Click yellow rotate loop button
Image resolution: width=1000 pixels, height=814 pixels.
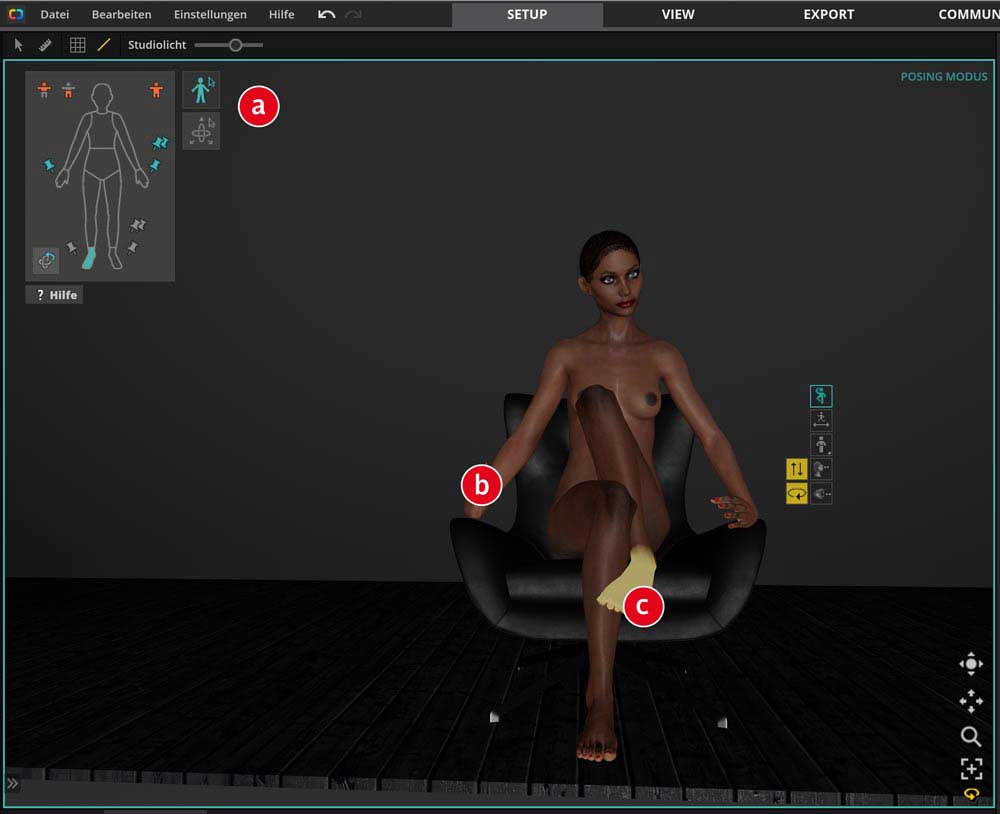click(797, 493)
